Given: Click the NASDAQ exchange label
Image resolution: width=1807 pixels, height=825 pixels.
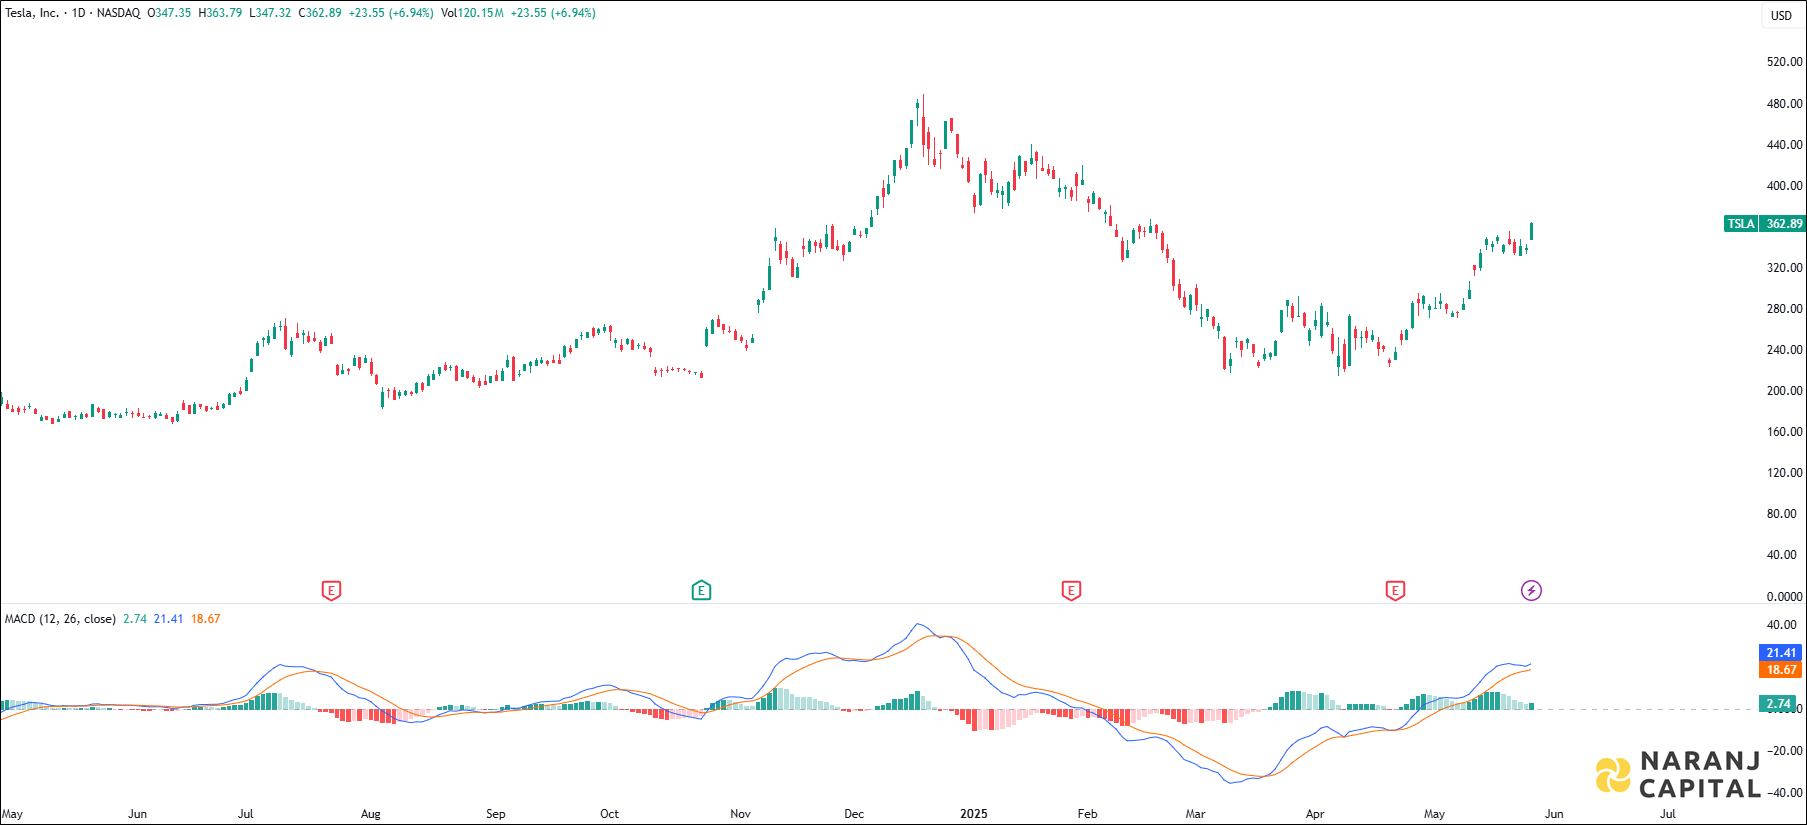Looking at the screenshot, I should pyautogui.click(x=118, y=13).
